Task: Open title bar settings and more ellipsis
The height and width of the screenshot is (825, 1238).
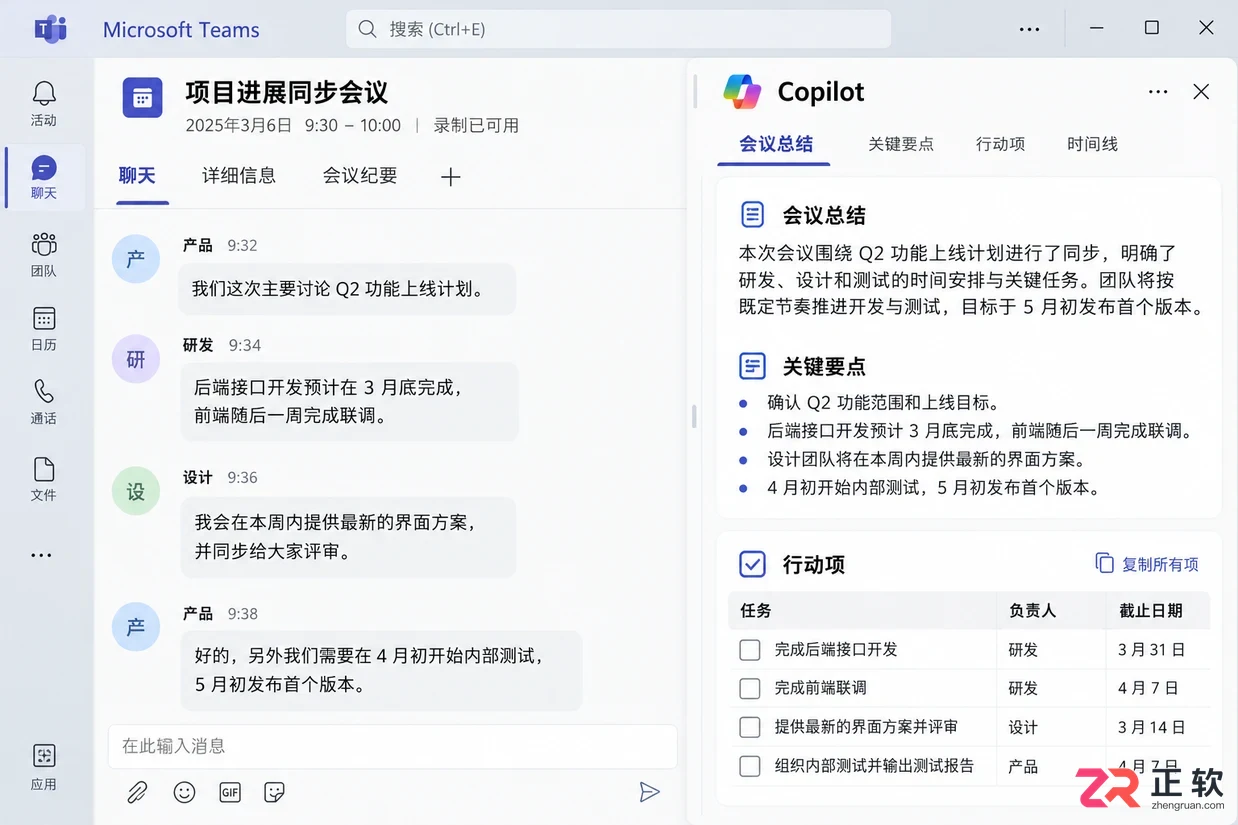Action: [x=1030, y=29]
